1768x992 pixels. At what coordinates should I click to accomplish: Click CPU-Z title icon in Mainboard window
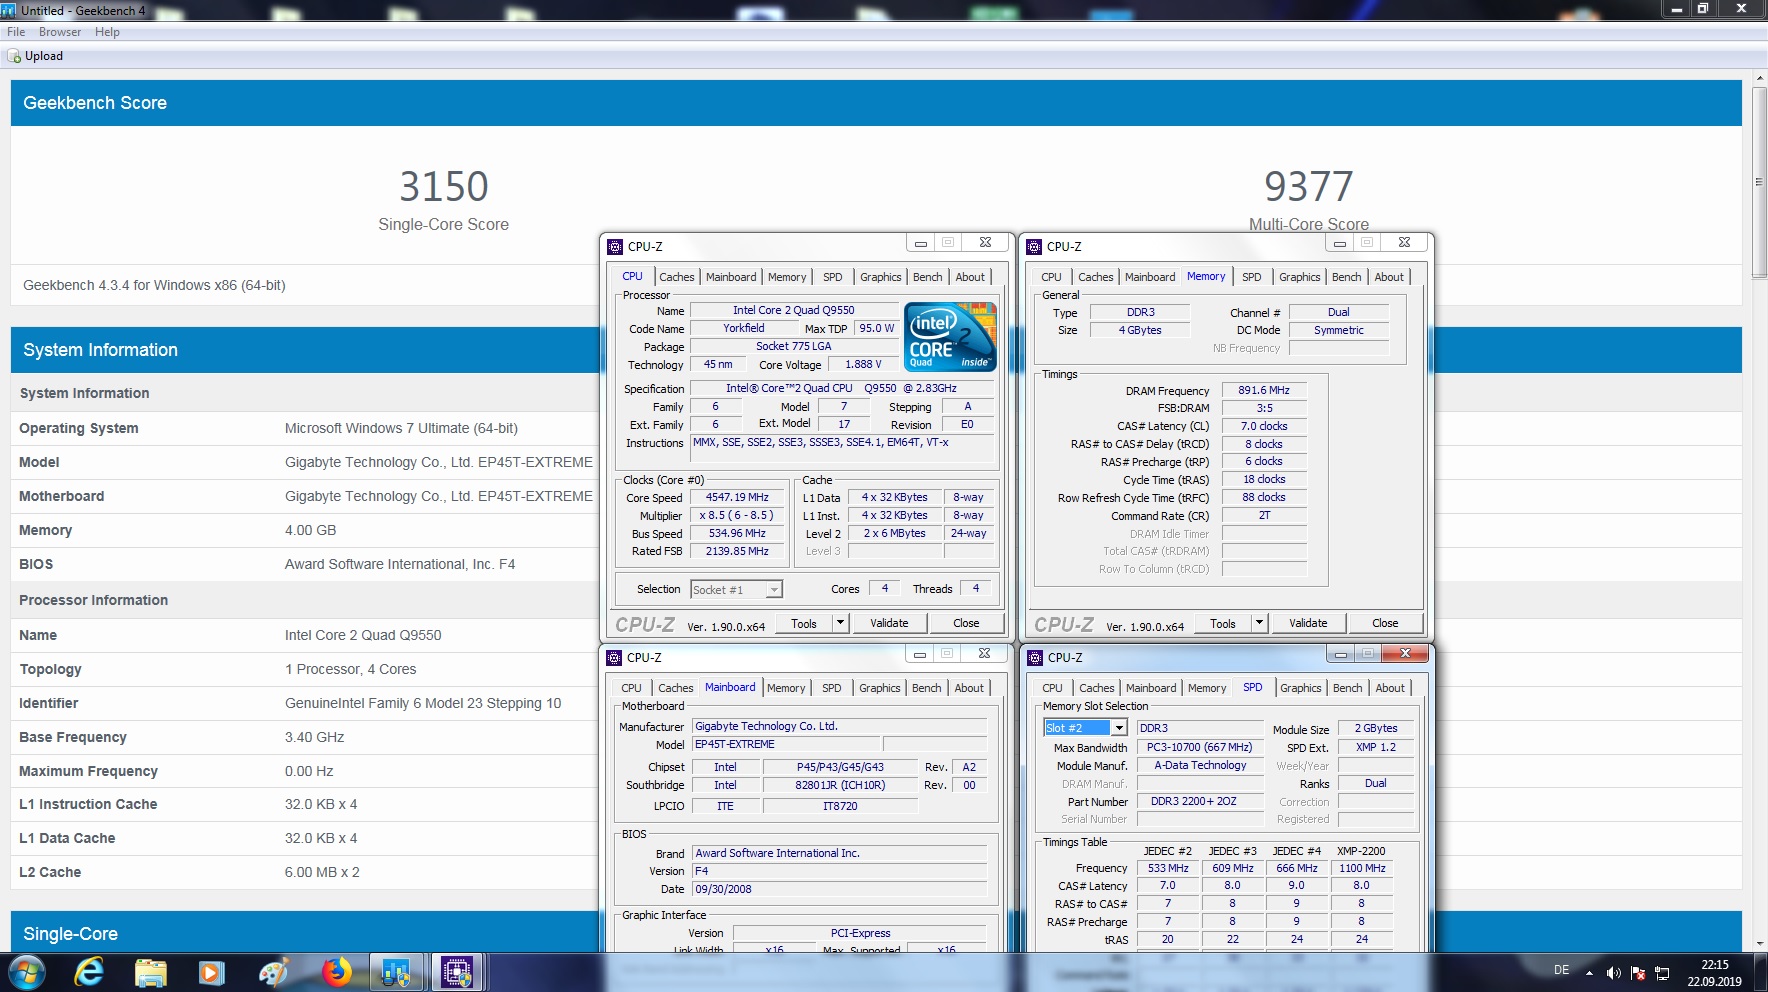click(x=614, y=657)
